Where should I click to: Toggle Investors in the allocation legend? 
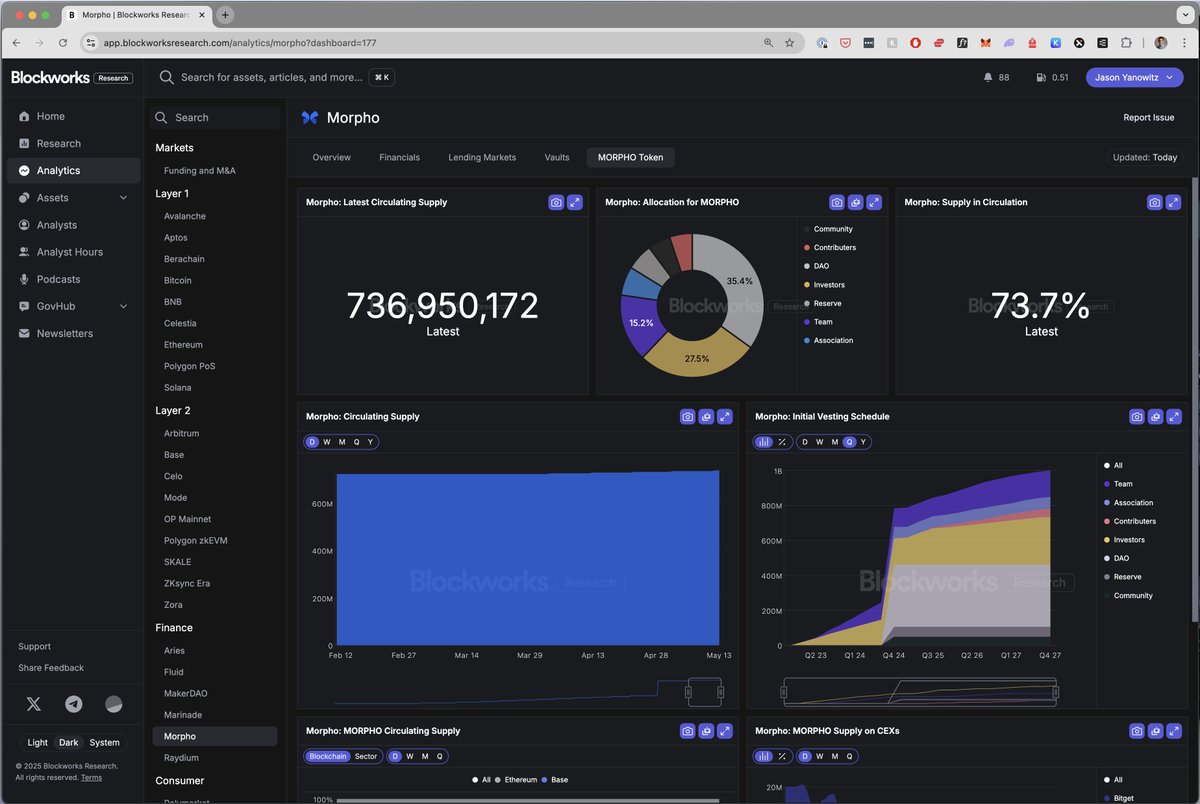click(824, 285)
